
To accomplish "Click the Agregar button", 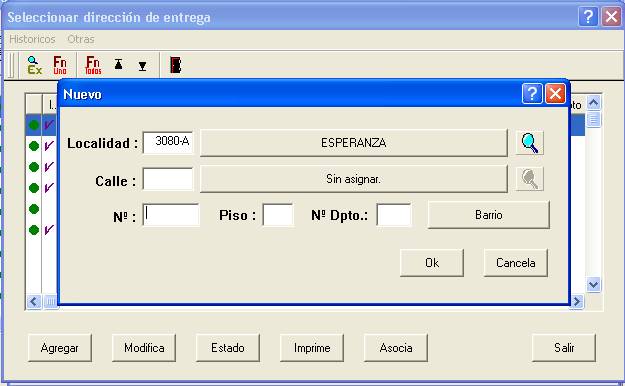I will (60, 348).
